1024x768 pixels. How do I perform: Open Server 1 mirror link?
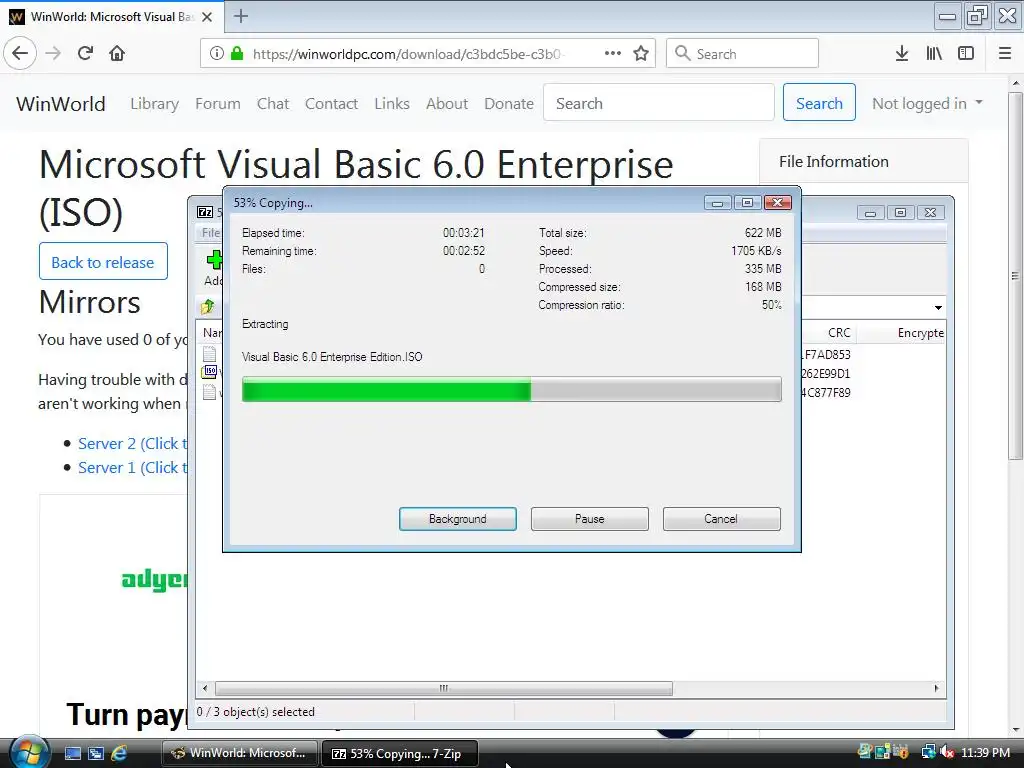coord(133,468)
